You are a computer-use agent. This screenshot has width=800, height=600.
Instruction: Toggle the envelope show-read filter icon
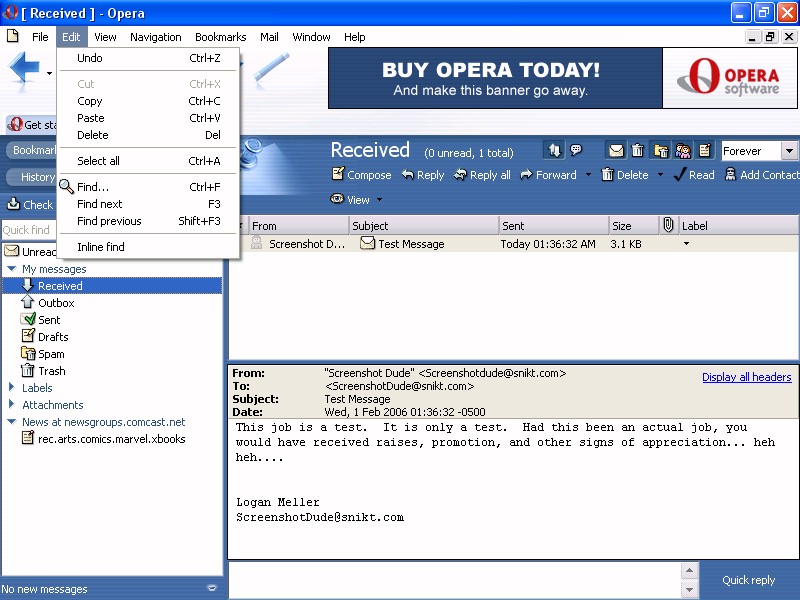click(x=616, y=151)
